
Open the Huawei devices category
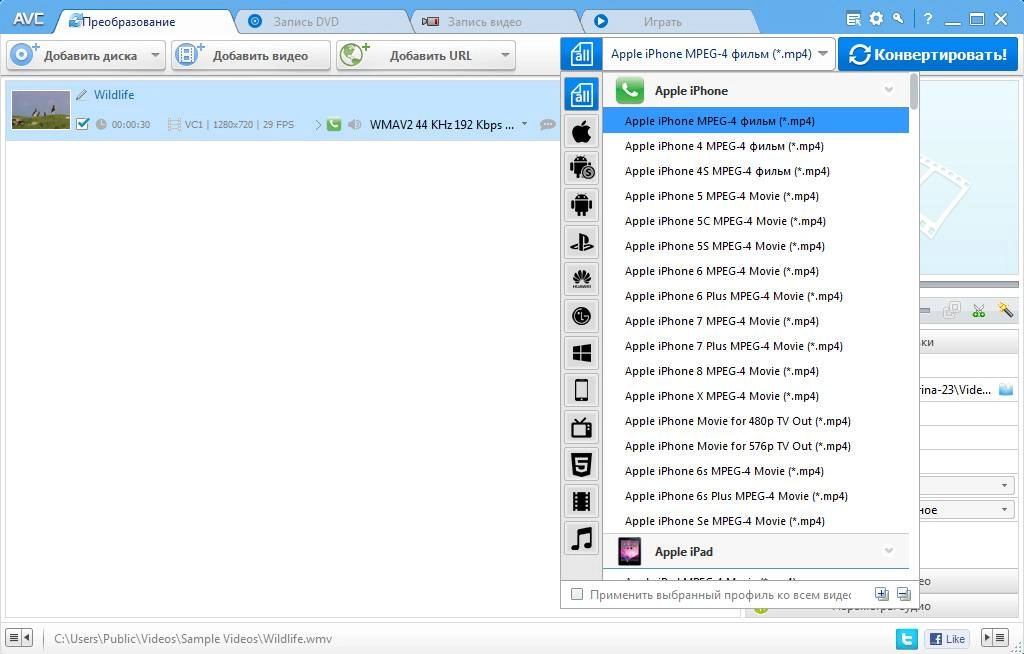click(x=581, y=280)
